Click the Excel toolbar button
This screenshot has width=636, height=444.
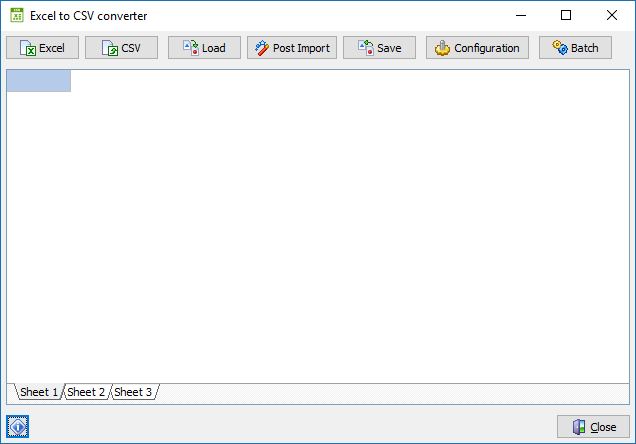tap(43, 48)
